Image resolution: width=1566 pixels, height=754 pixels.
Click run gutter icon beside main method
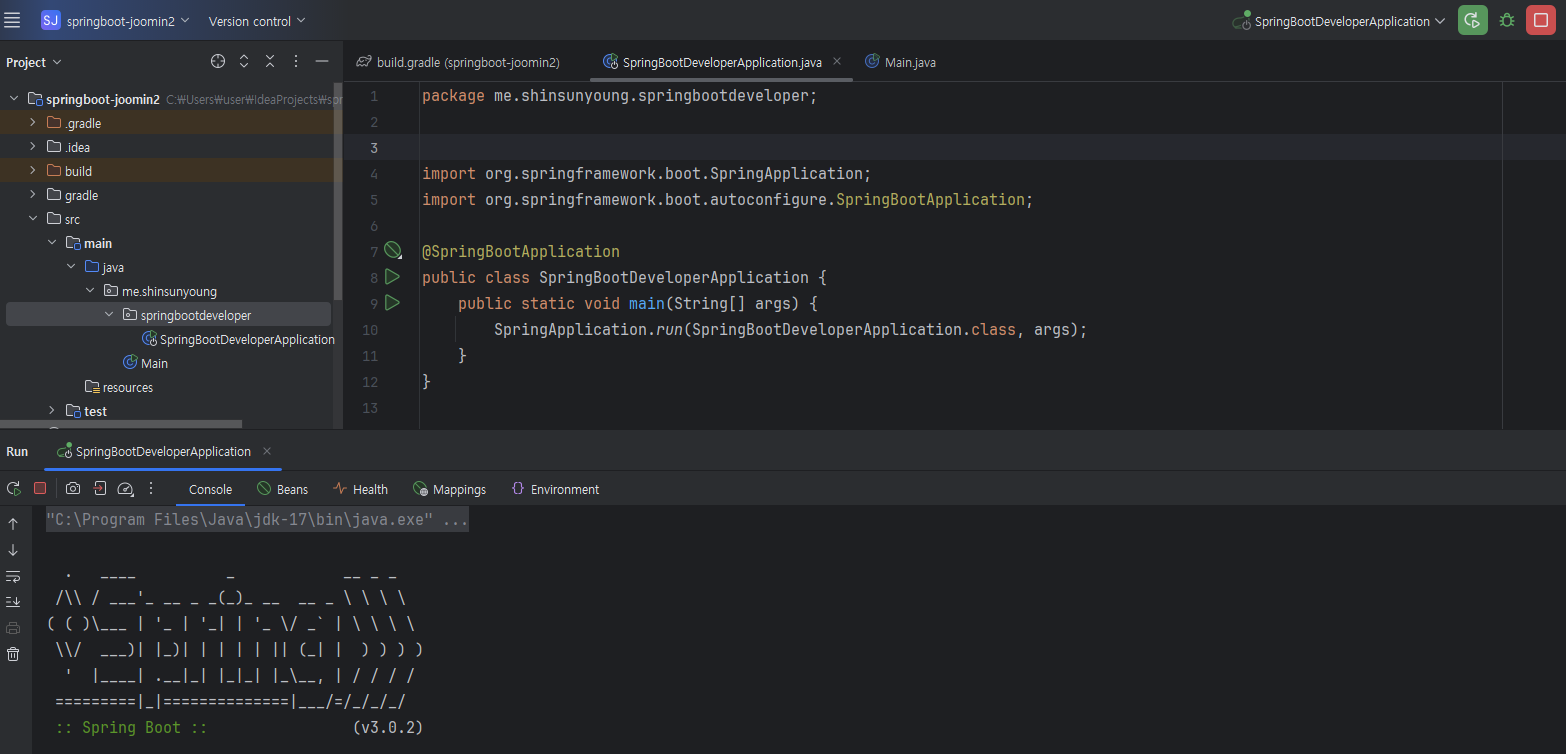point(392,303)
